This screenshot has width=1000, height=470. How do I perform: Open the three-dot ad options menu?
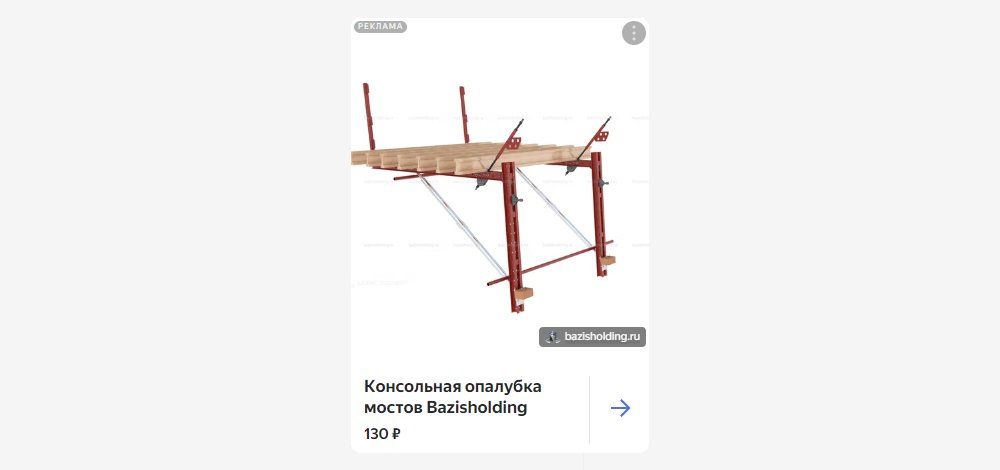click(x=633, y=33)
